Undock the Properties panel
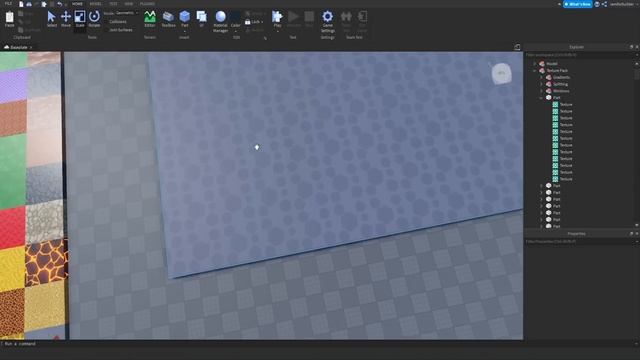 [x=631, y=233]
